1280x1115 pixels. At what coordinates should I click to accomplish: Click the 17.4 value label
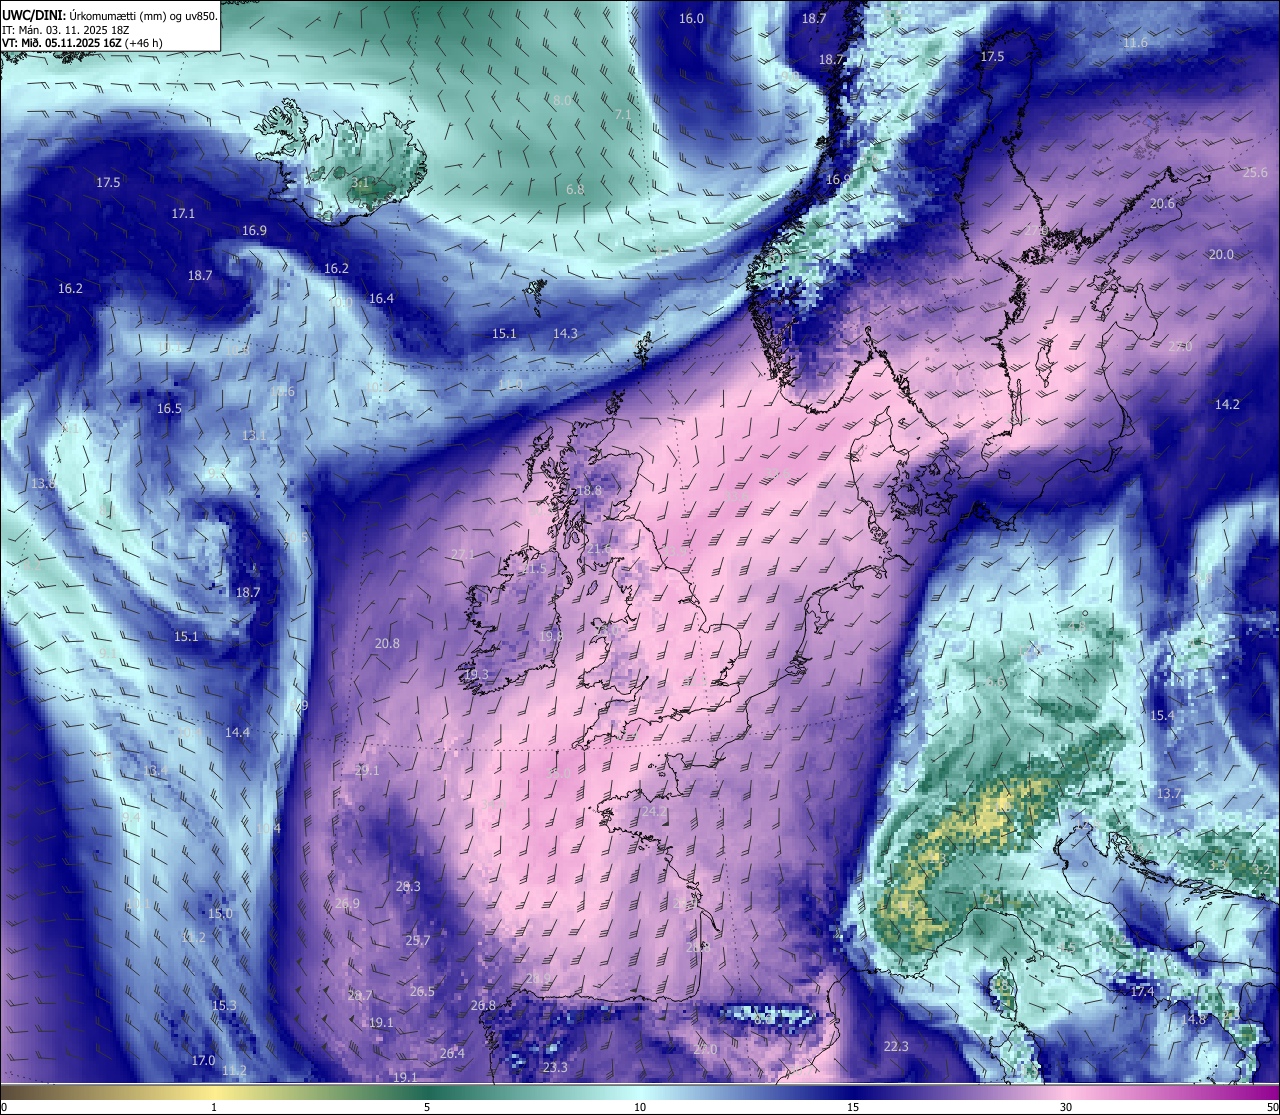(1142, 991)
